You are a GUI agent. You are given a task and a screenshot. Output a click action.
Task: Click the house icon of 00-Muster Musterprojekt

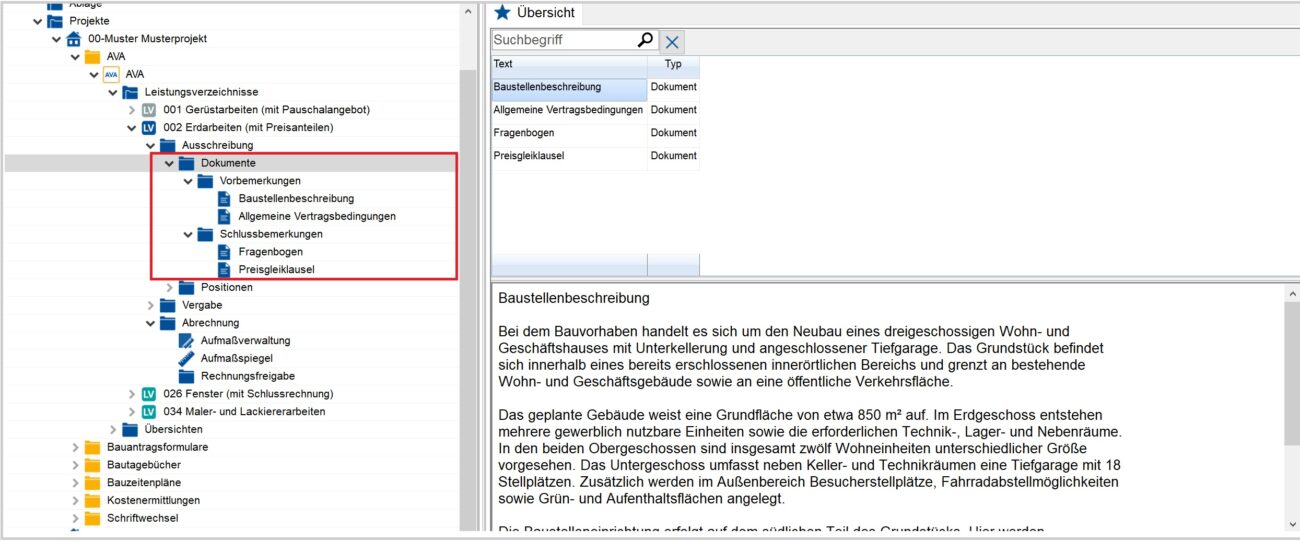(x=74, y=39)
